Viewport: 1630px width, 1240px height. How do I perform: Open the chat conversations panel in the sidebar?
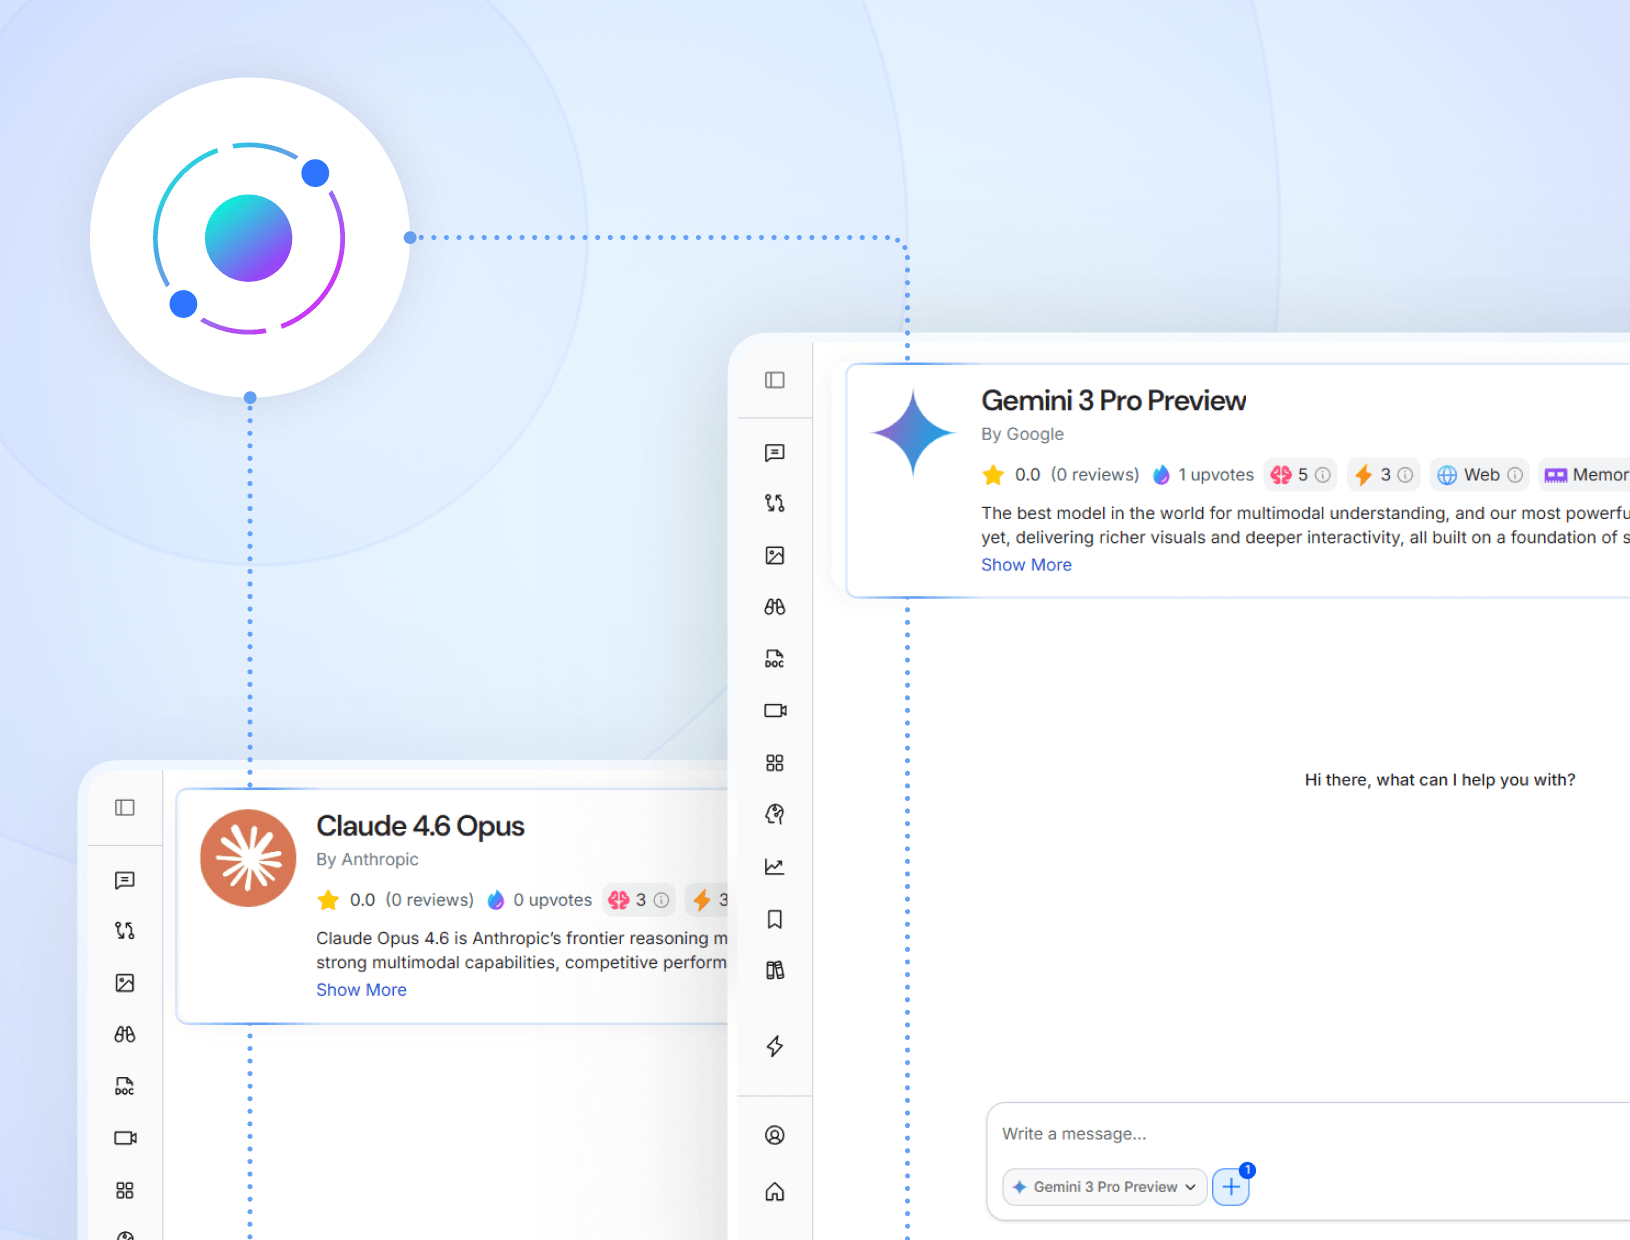(775, 453)
